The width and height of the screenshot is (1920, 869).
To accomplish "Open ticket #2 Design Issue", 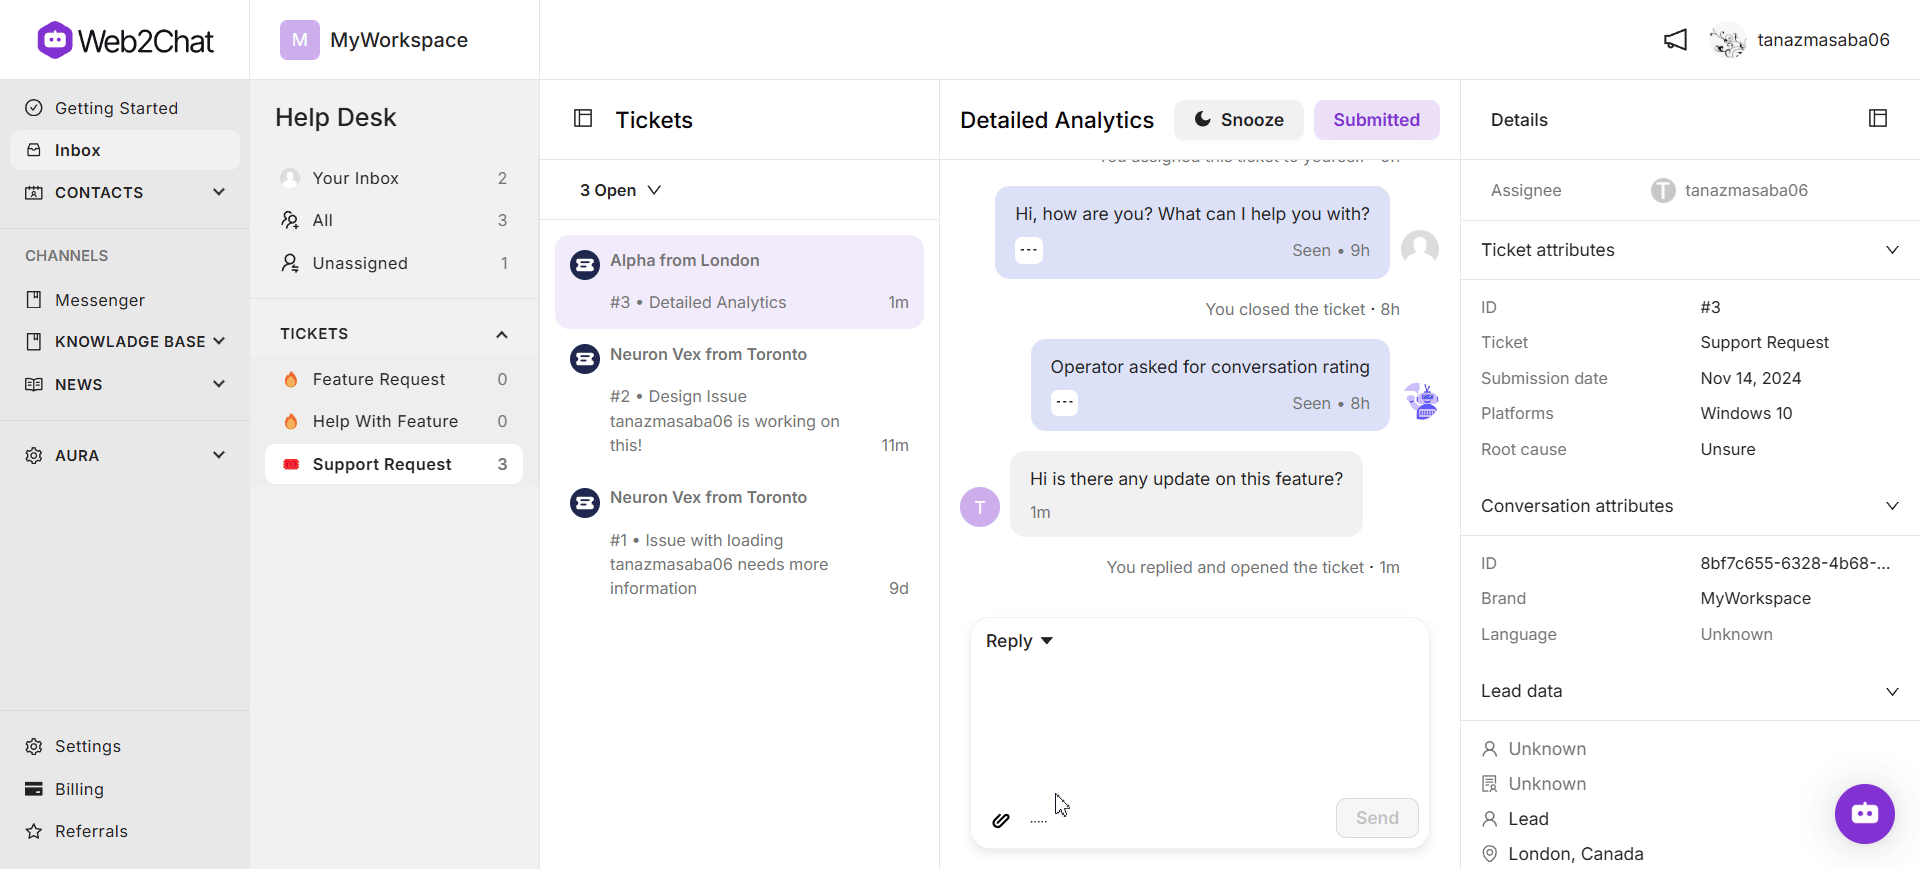I will coord(739,400).
